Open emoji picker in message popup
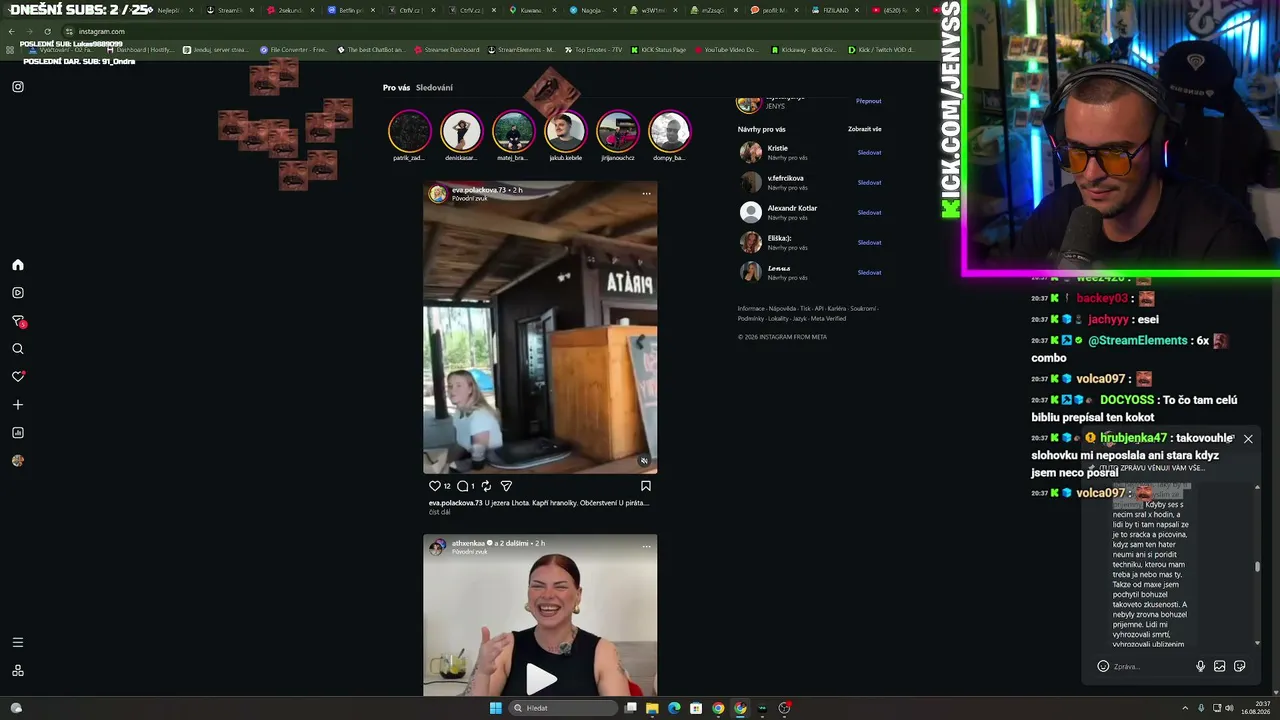The height and width of the screenshot is (720, 1280). (x=1103, y=667)
